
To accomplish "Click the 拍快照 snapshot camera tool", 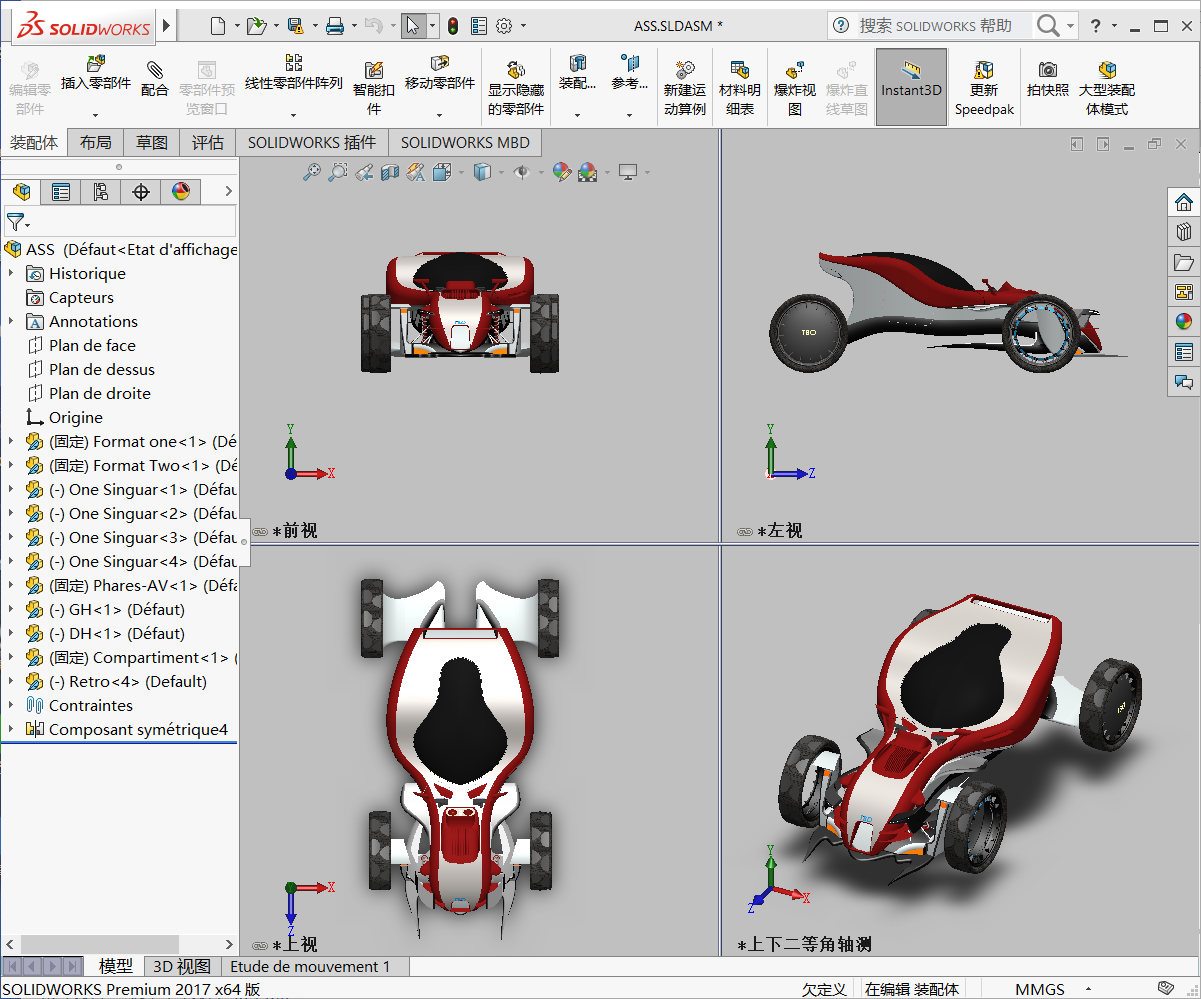I will coord(1047,78).
